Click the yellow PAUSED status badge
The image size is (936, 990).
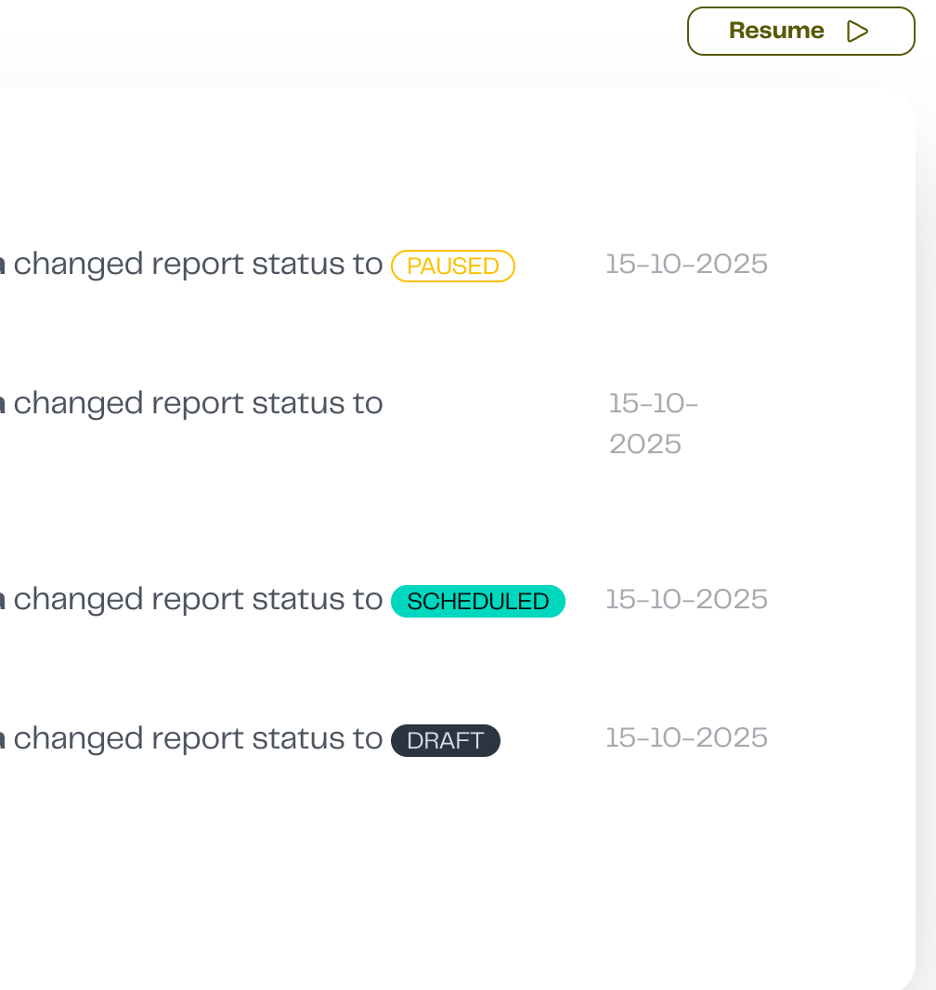pos(453,266)
